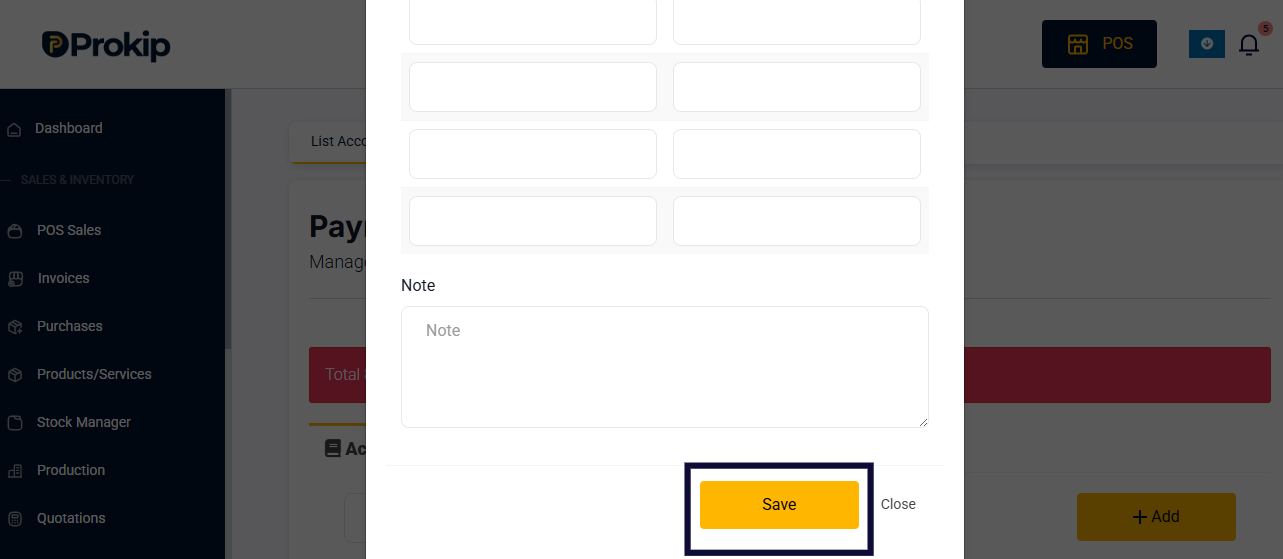
Task: Click the Products/Services cube icon
Action: tap(15, 375)
